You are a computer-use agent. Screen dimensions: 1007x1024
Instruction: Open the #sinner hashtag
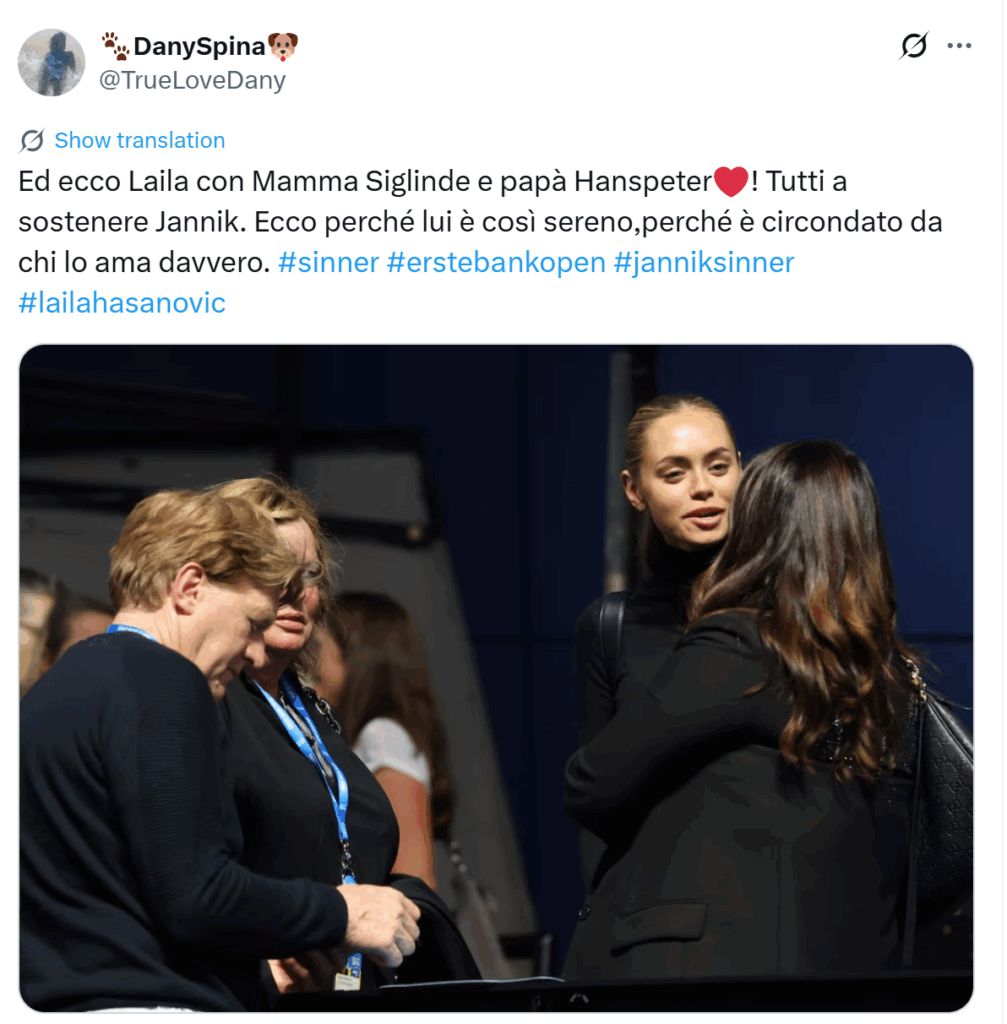328,263
